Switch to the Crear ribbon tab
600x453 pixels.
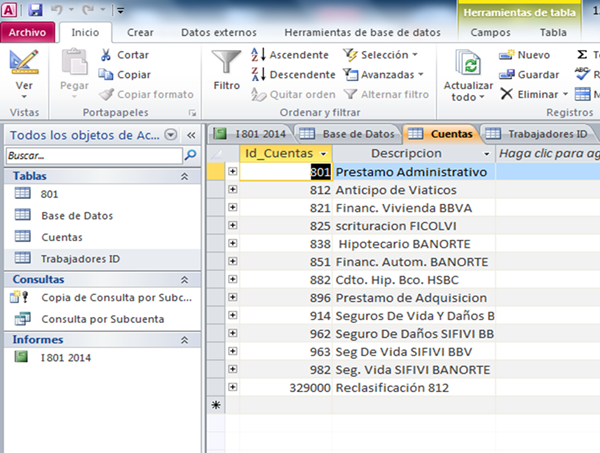pyautogui.click(x=141, y=32)
